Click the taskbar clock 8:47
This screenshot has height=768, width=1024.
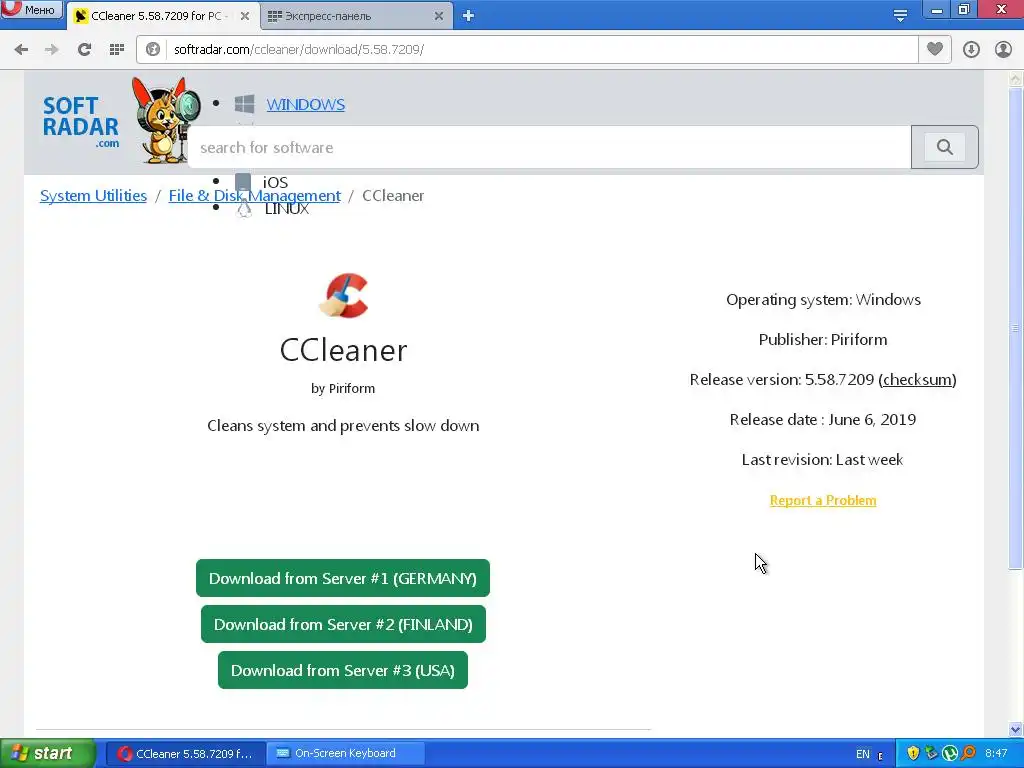[997, 754]
